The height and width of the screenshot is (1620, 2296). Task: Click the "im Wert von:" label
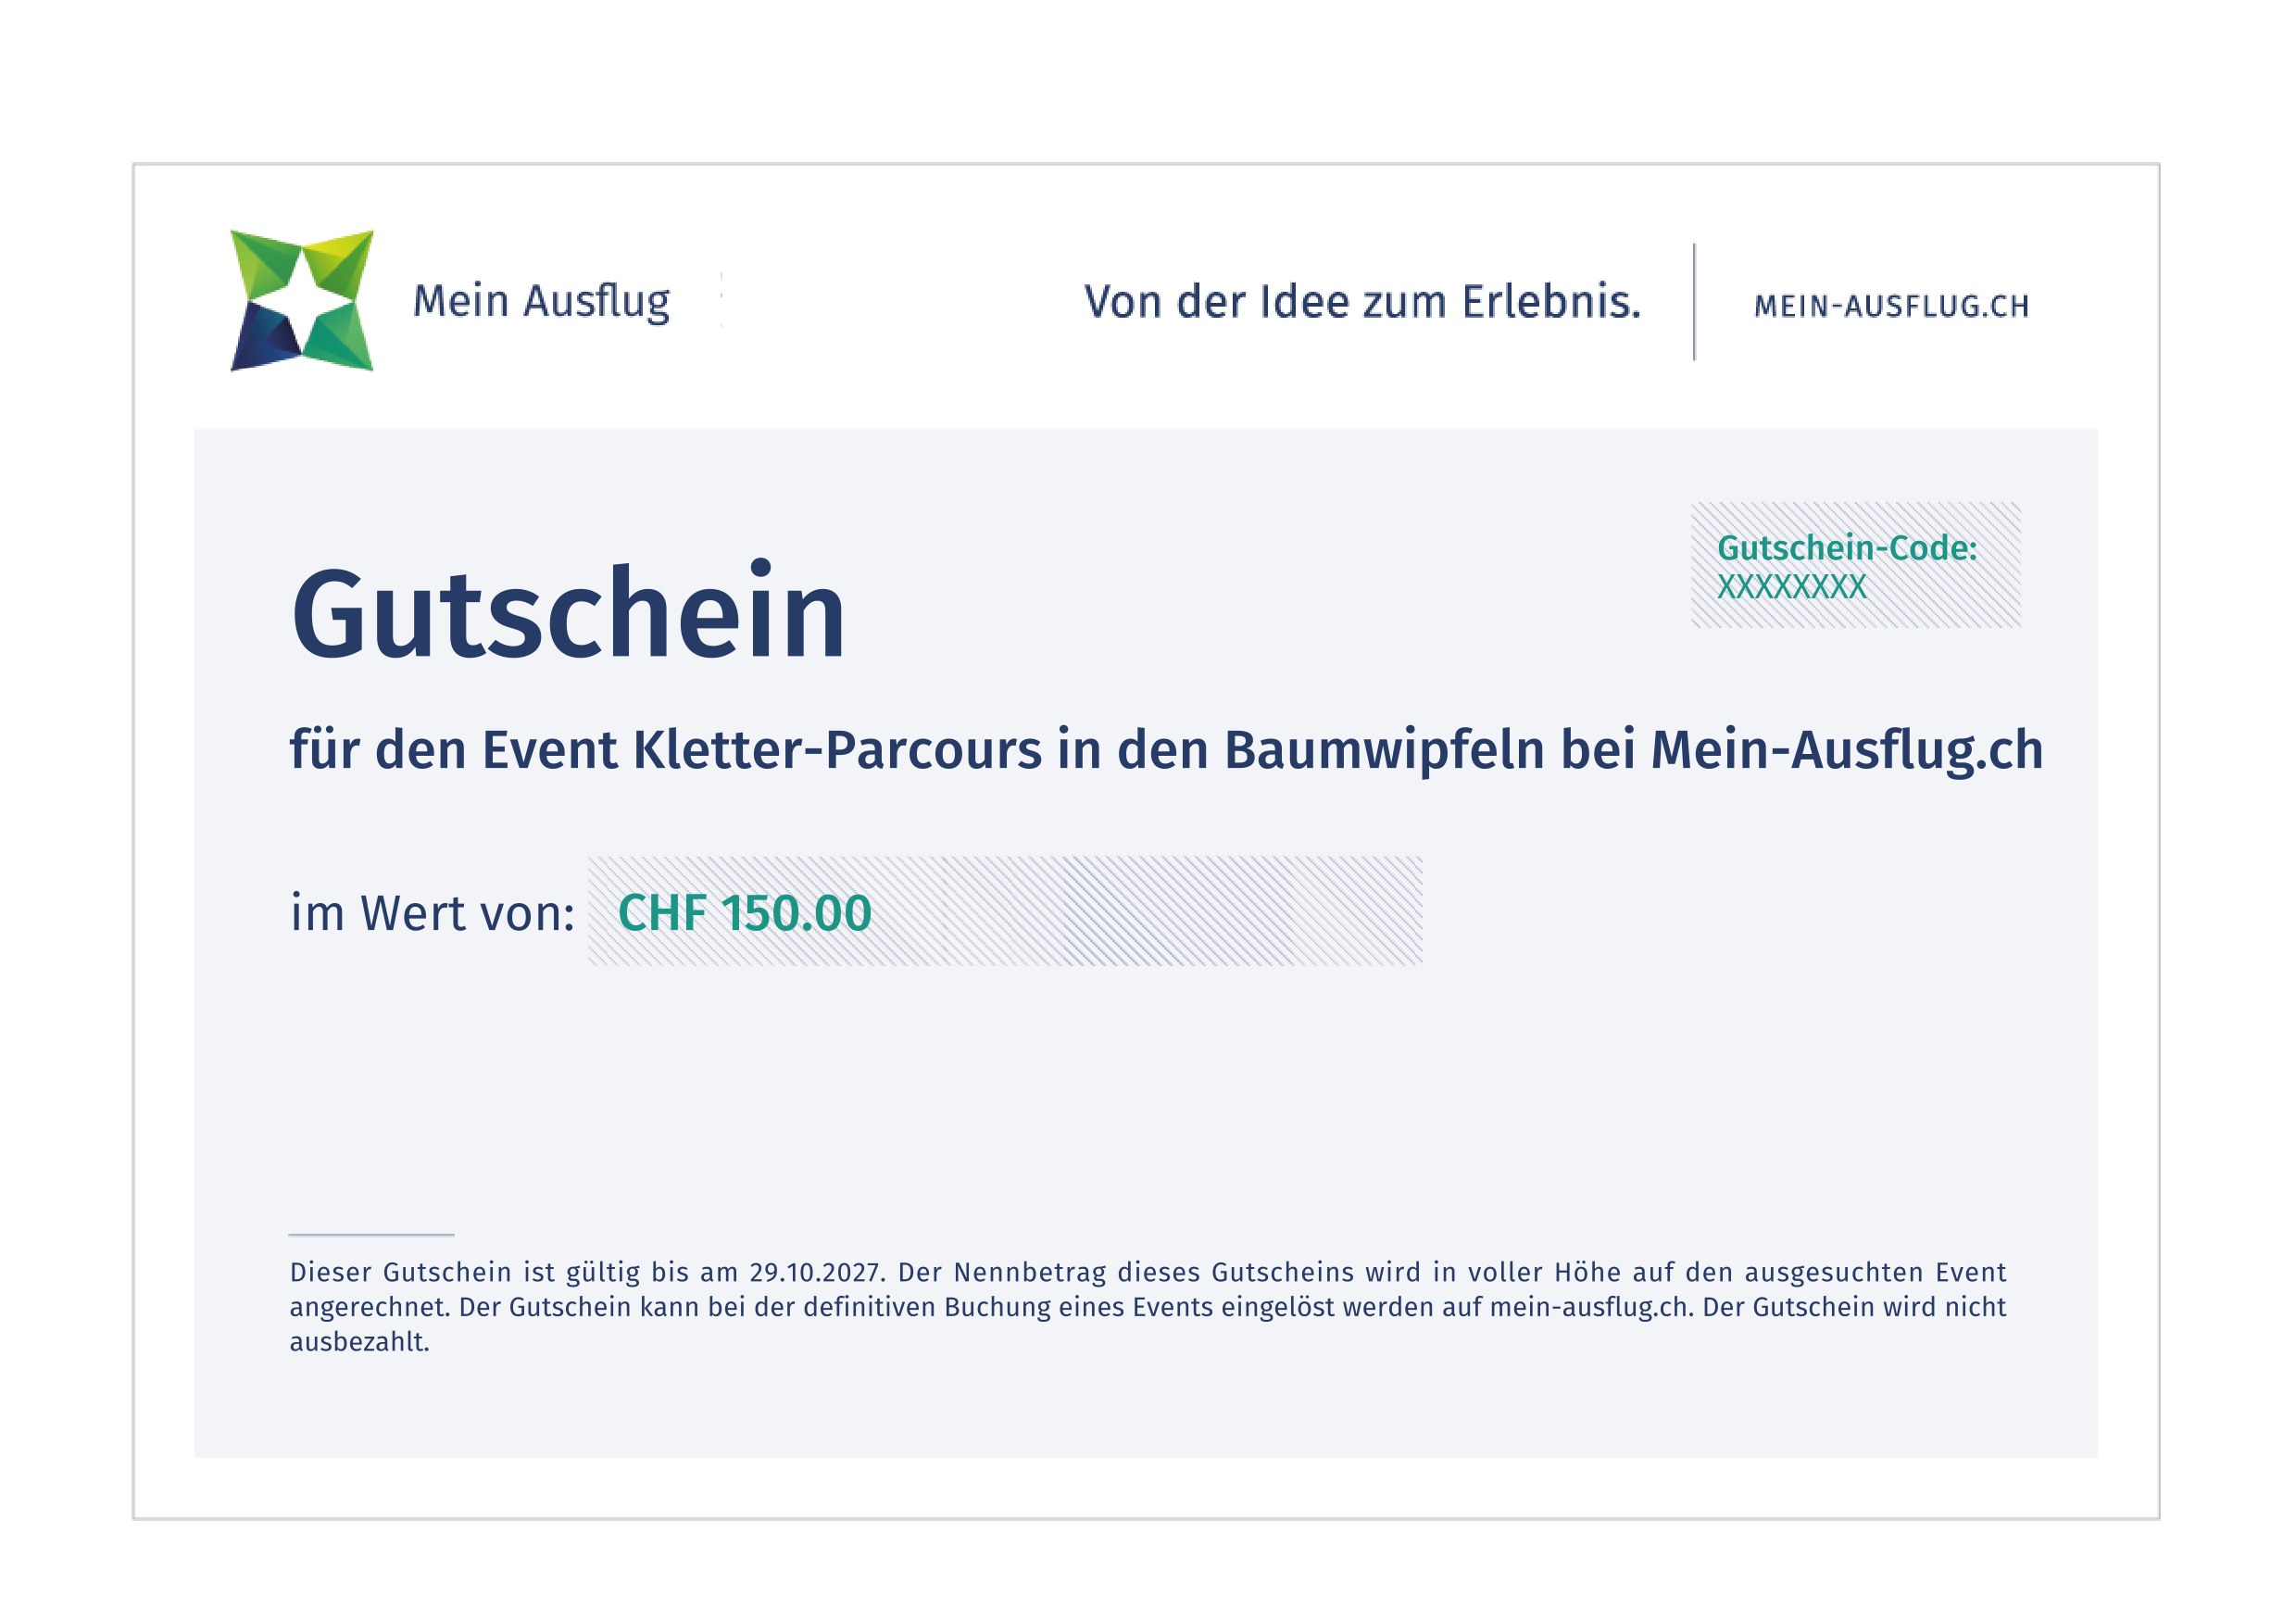432,913
